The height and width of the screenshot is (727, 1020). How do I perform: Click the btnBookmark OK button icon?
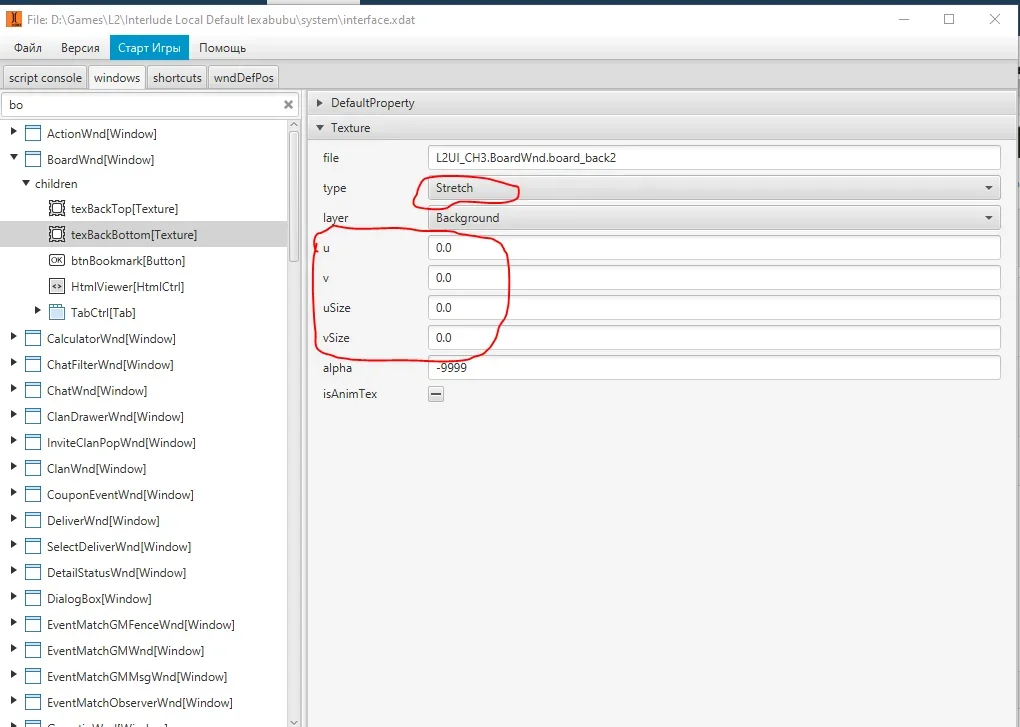57,261
